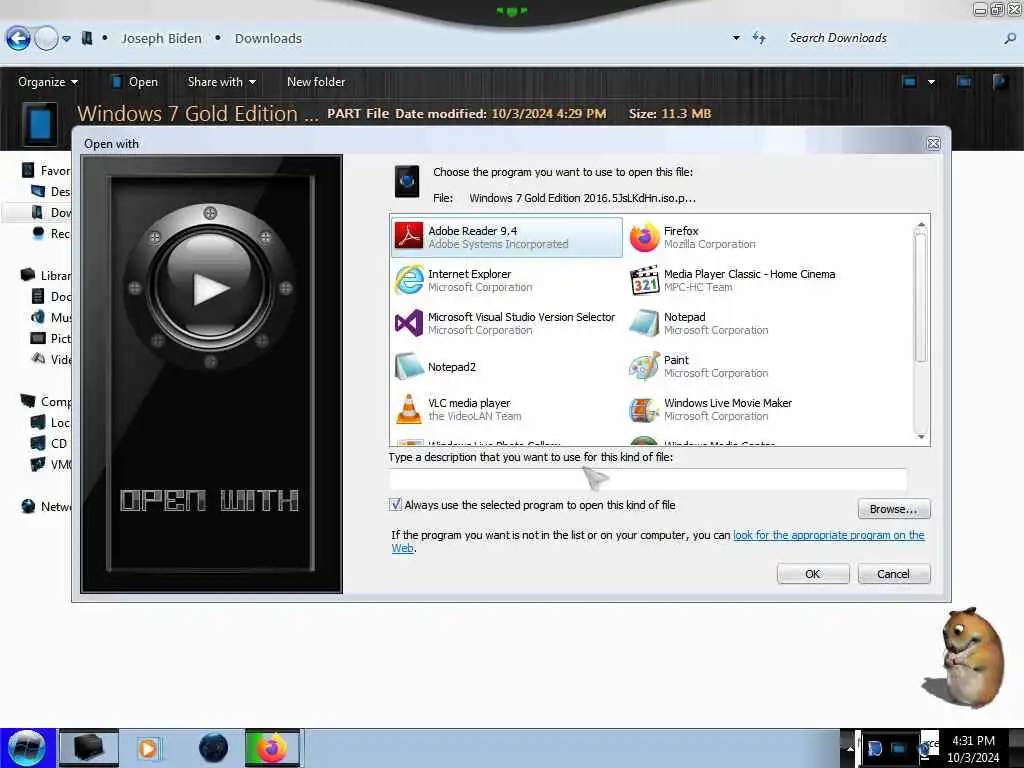Select Media Player Classic Home Cinema icon
Image resolution: width=1024 pixels, height=768 pixels.
pos(644,280)
